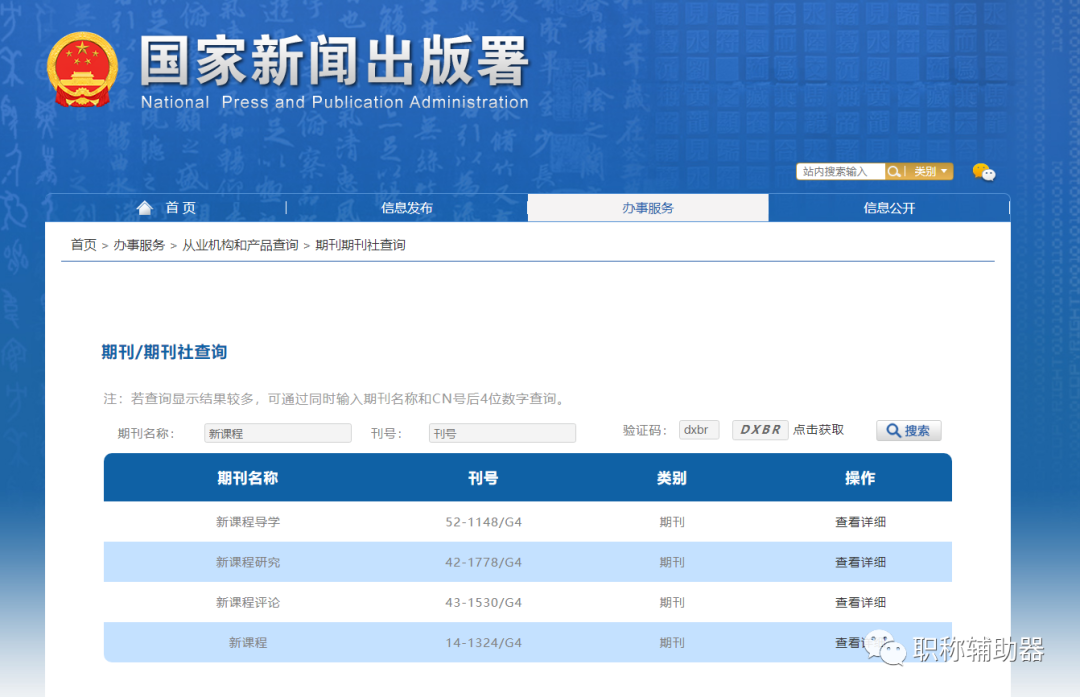
Task: Click the 刊号 input field
Action: (x=502, y=432)
